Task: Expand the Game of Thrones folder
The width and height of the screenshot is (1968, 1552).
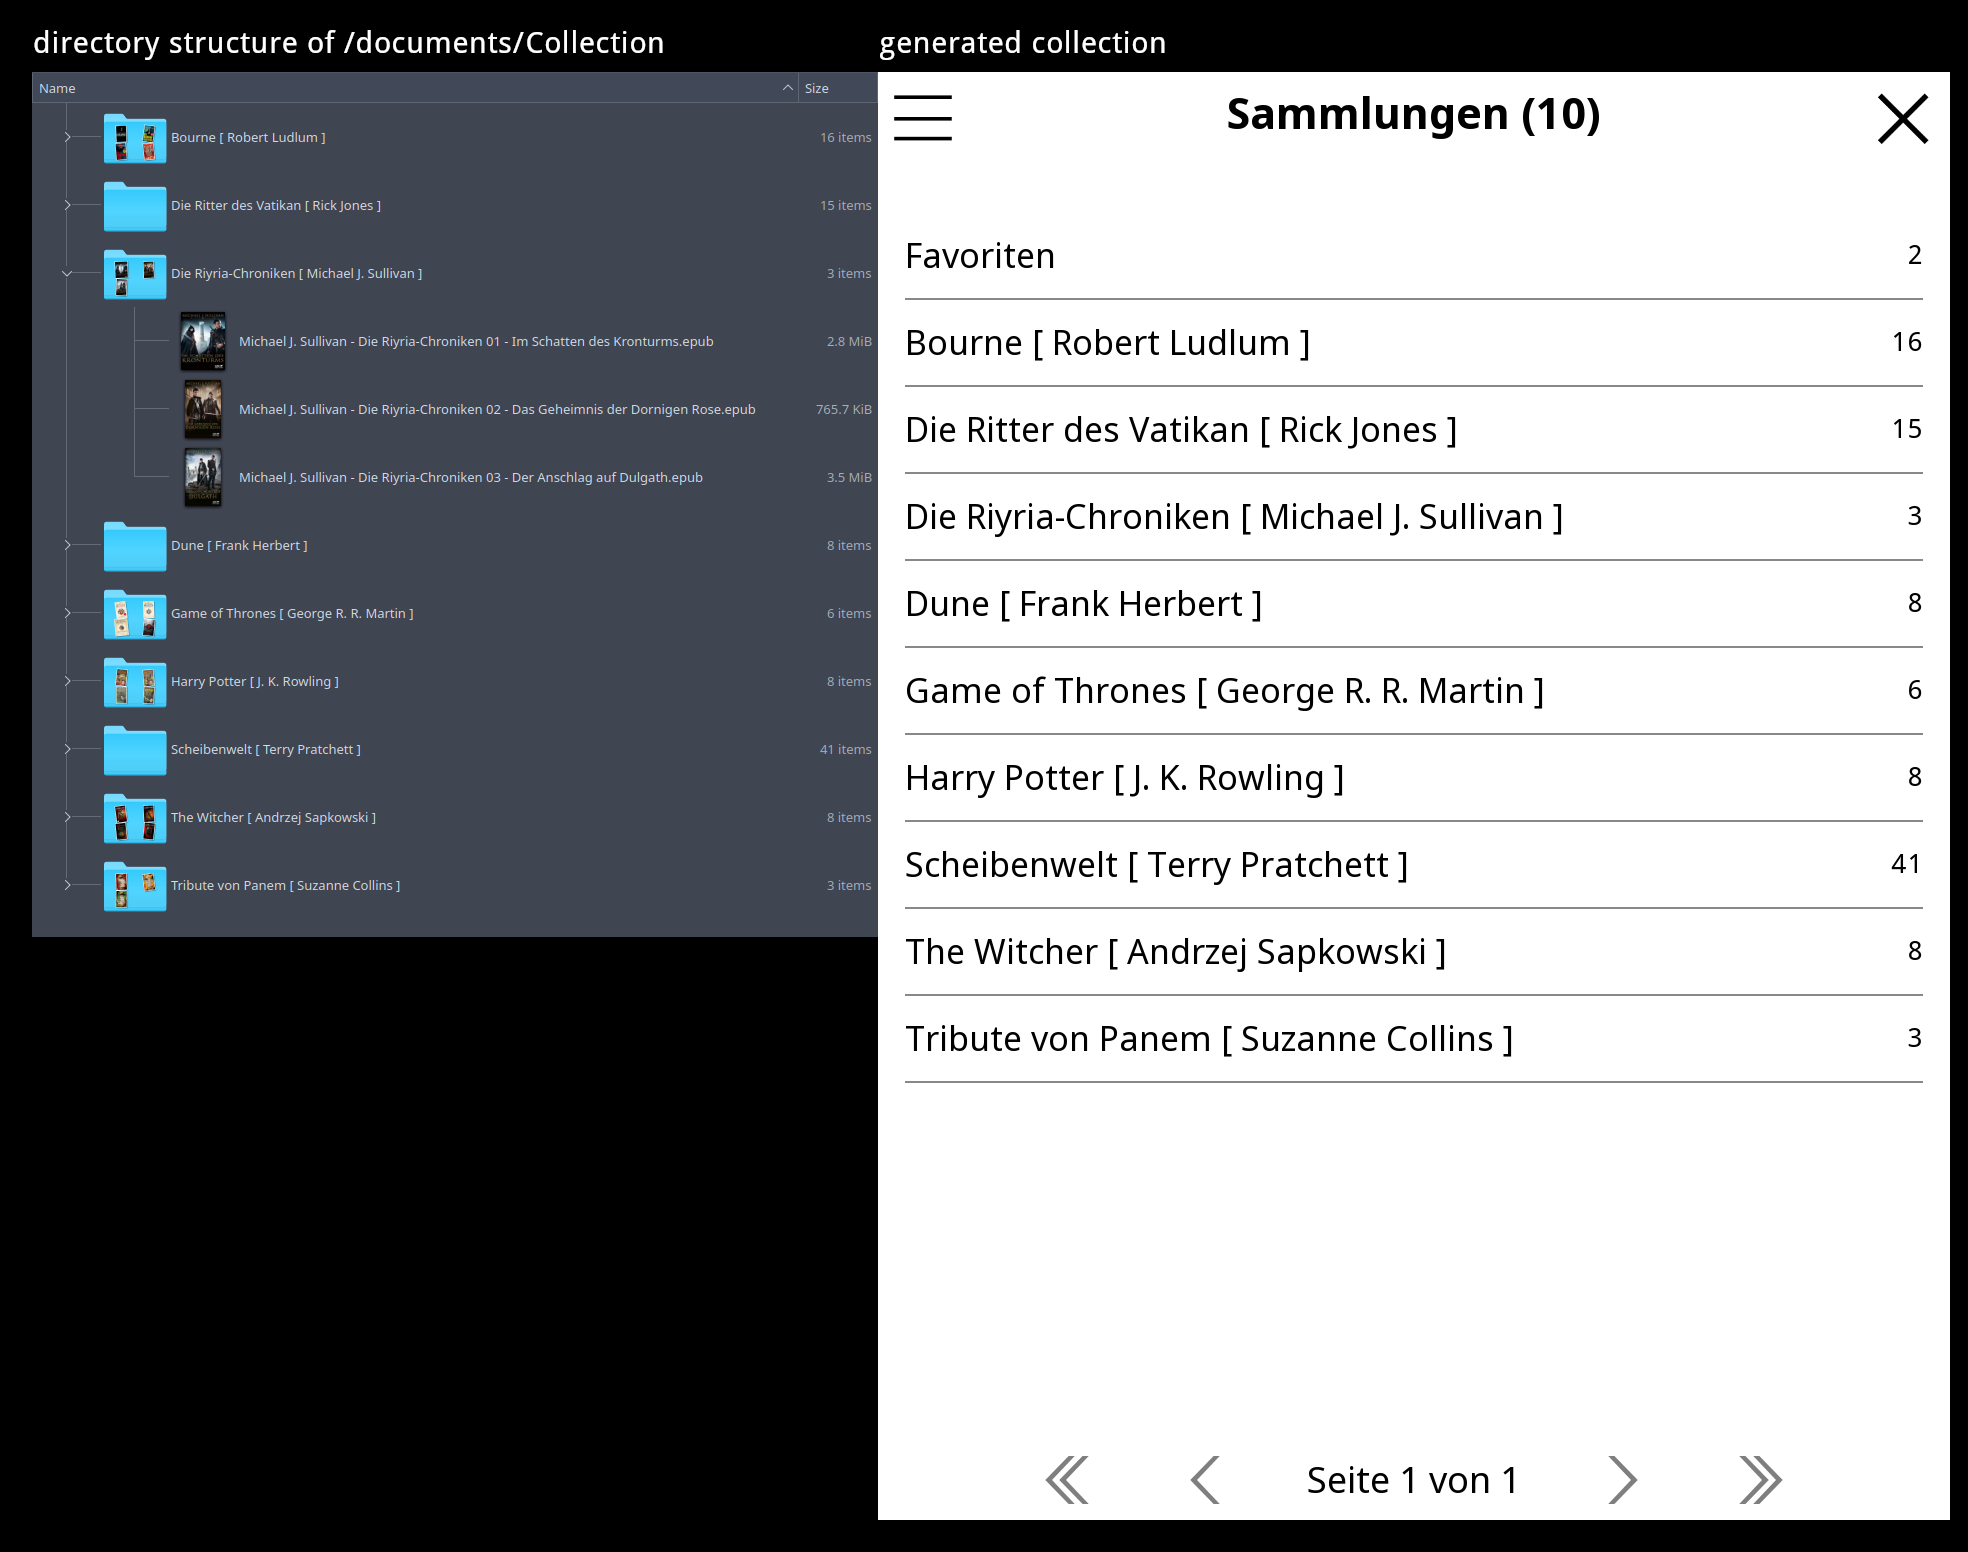Action: click(67, 613)
